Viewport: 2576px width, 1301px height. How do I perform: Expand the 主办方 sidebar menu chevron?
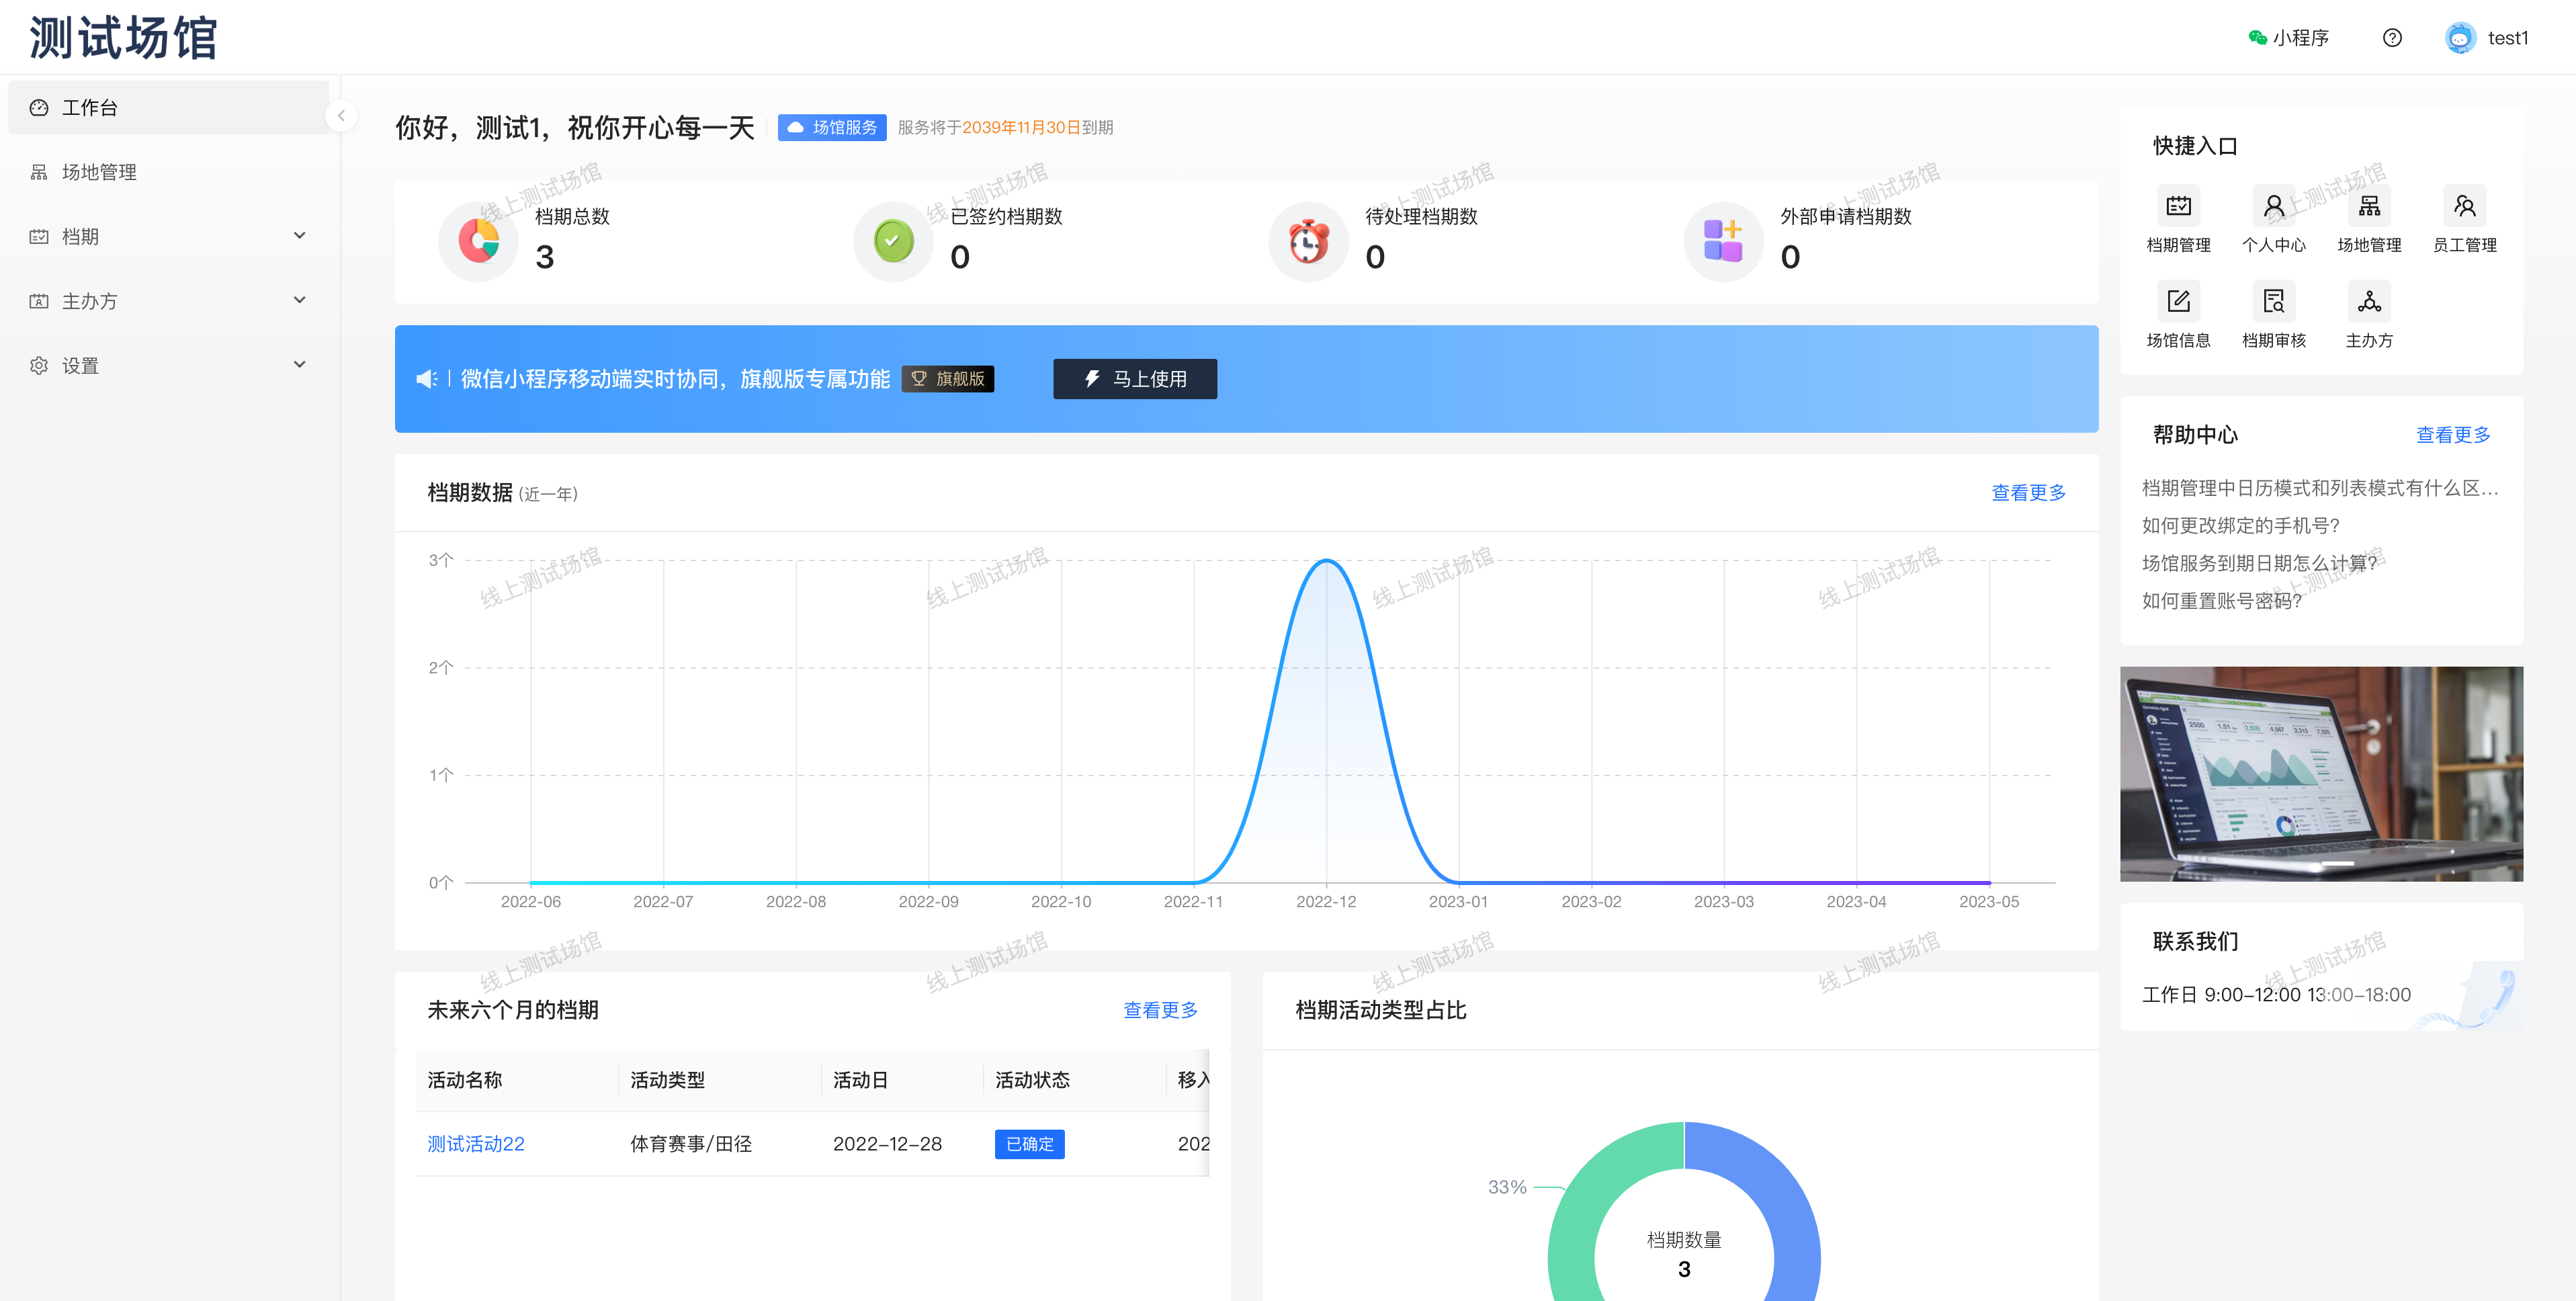(299, 300)
